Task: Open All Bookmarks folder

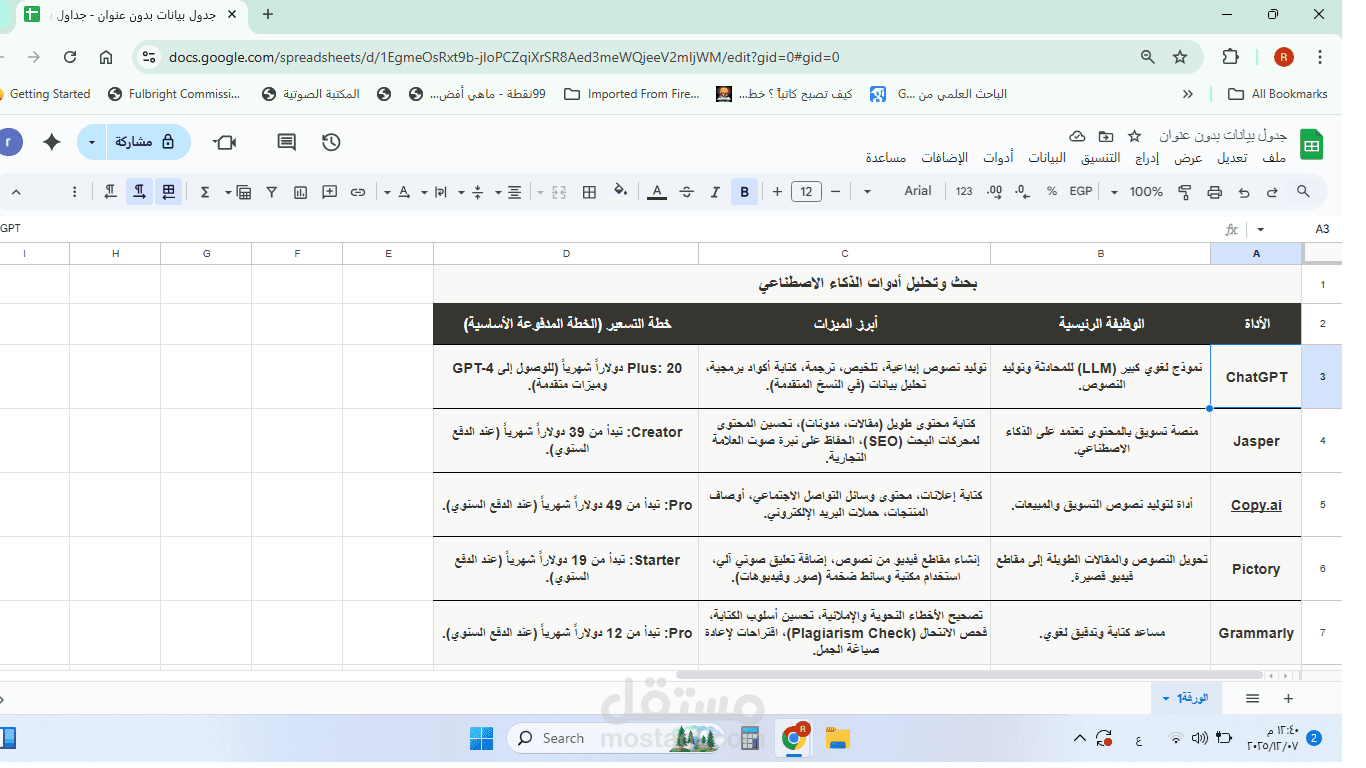Action: (x=1278, y=94)
